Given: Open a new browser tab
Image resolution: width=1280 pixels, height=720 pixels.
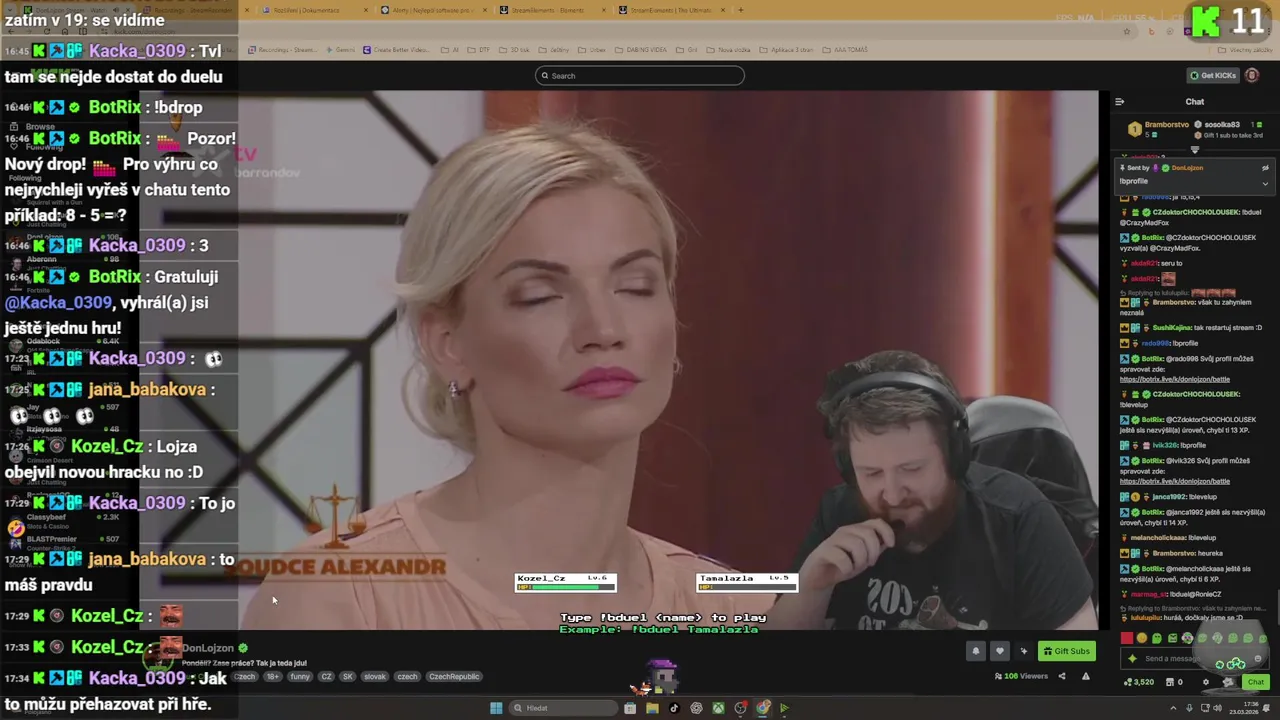Looking at the screenshot, I should (741, 10).
